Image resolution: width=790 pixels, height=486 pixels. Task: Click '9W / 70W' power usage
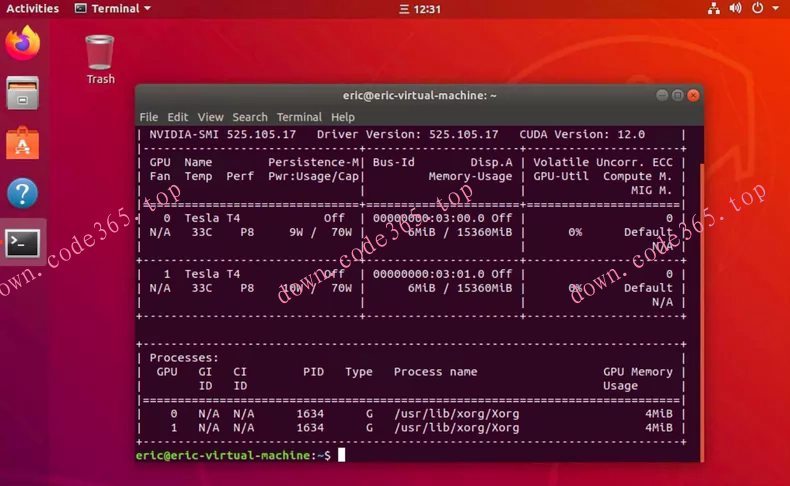[x=320, y=232]
